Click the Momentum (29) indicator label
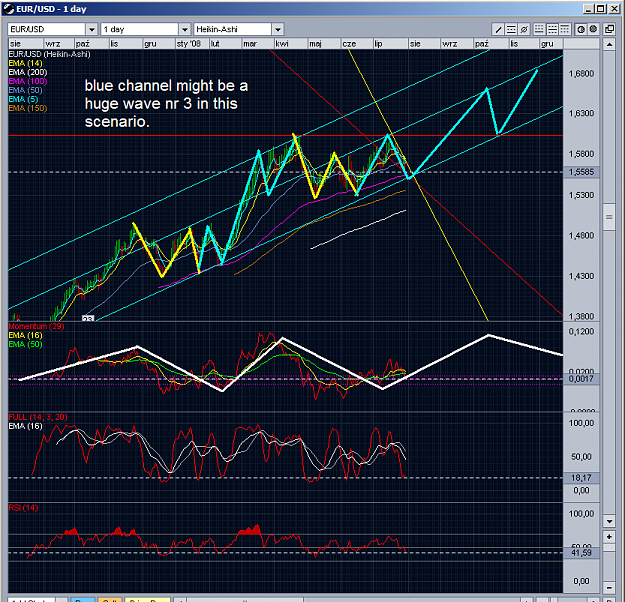The image size is (625, 602). (36, 326)
